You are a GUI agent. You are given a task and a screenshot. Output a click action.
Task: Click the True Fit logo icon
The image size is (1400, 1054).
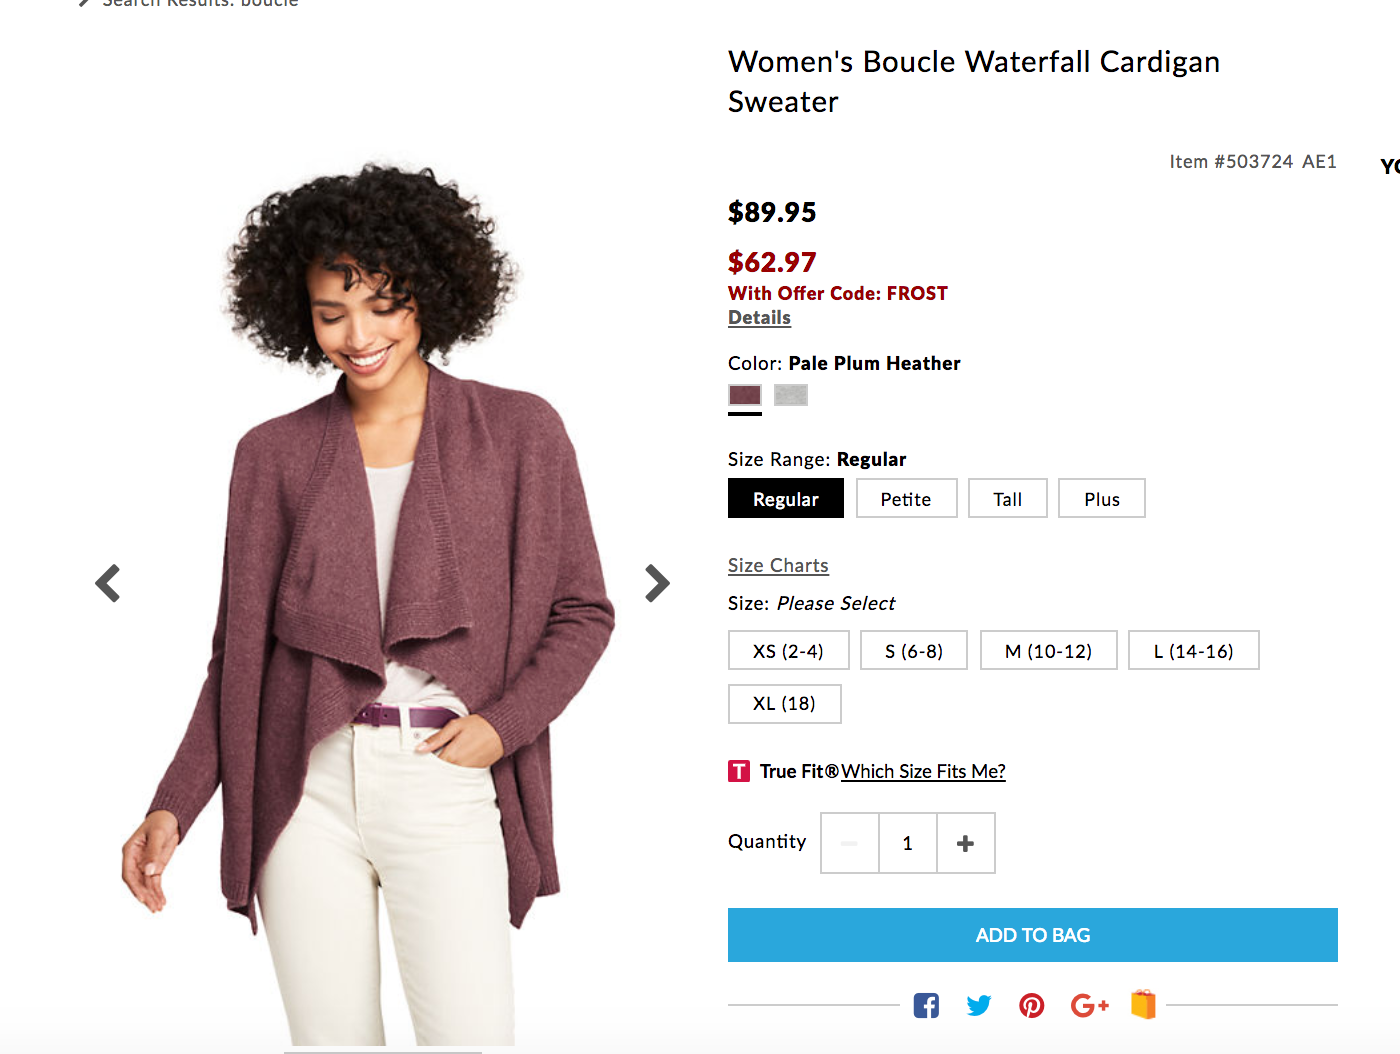[739, 771]
